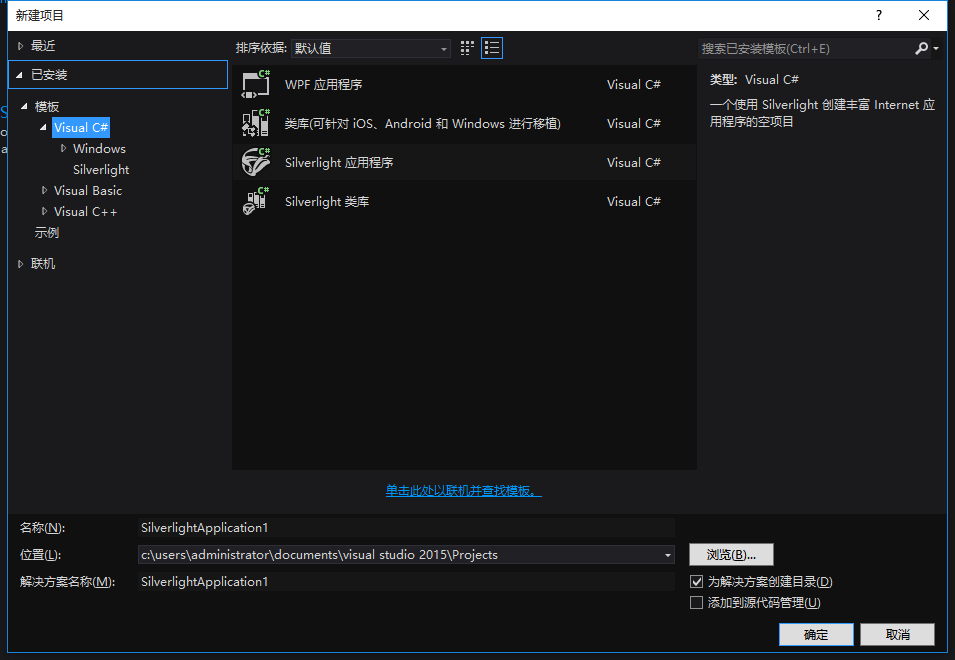Viewport: 955px width, 660px height.
Task: Select Visual Basic tree item
Action: [88, 191]
